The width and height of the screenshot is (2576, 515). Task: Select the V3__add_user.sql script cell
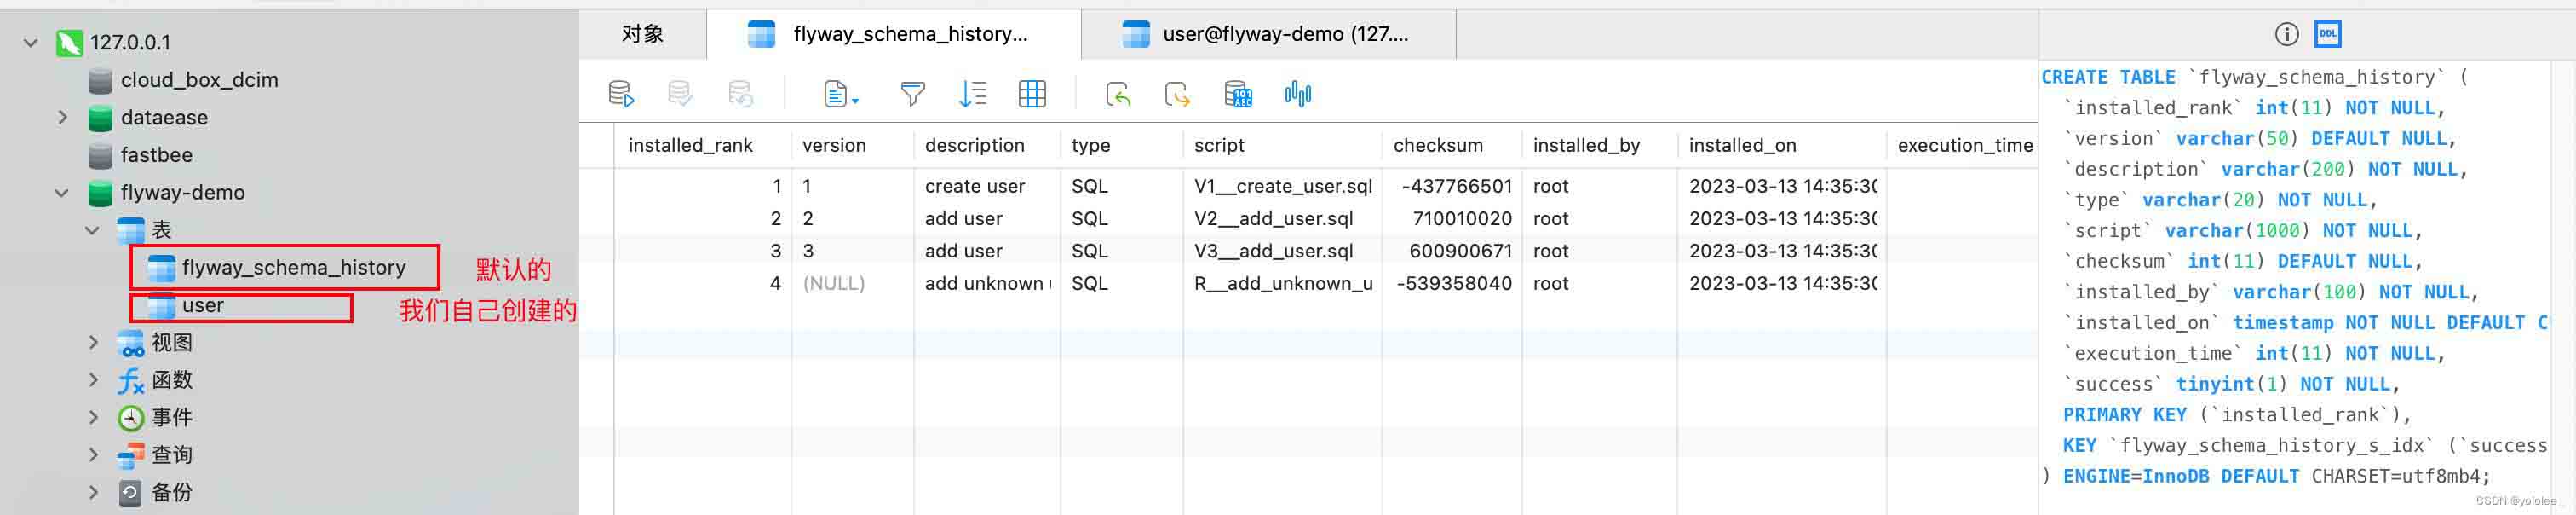(x=1283, y=251)
